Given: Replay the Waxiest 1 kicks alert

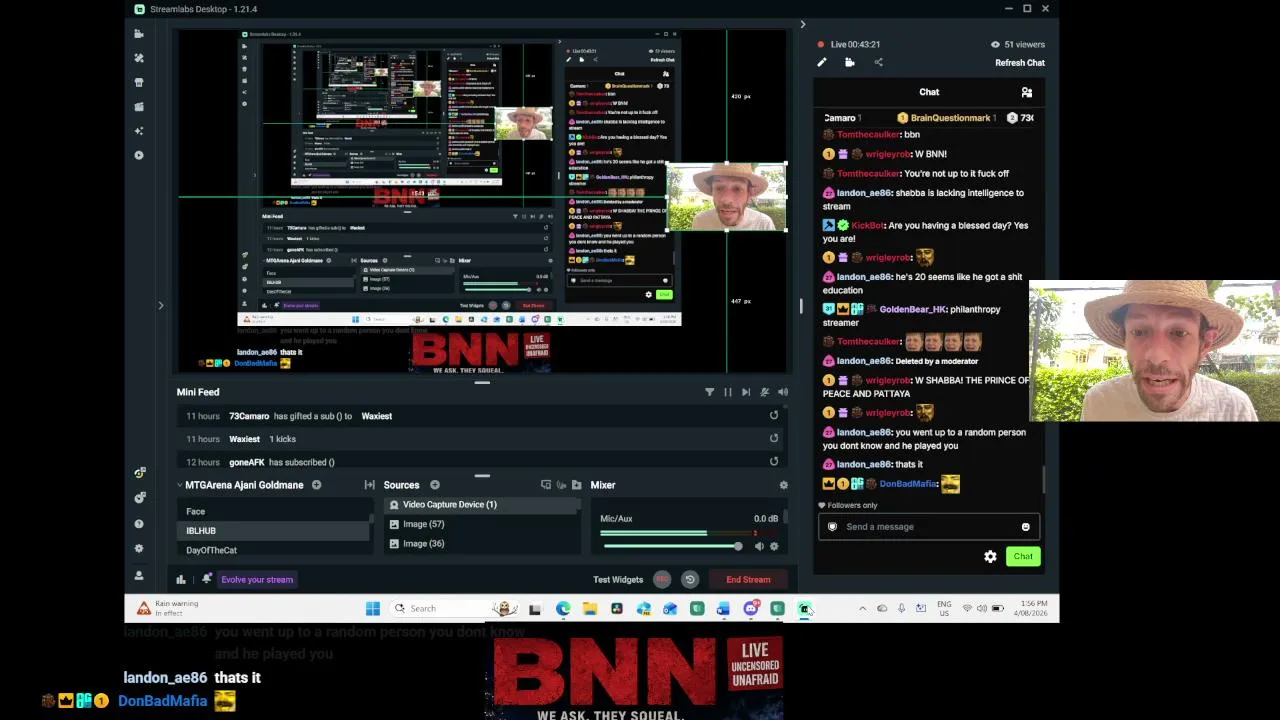Looking at the screenshot, I should pos(774,438).
